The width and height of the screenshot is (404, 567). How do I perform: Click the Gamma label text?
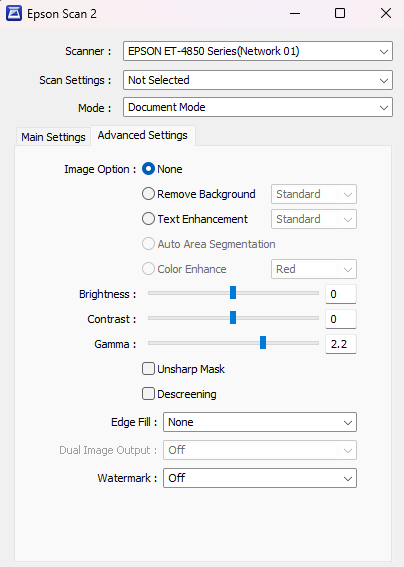coord(115,344)
